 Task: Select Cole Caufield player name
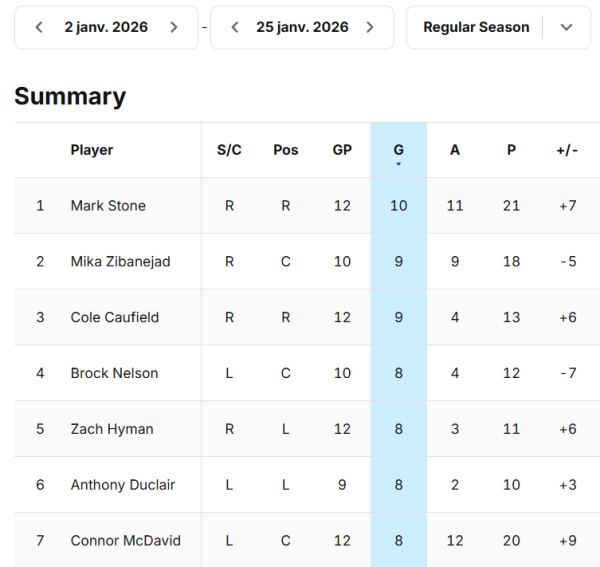tap(115, 318)
